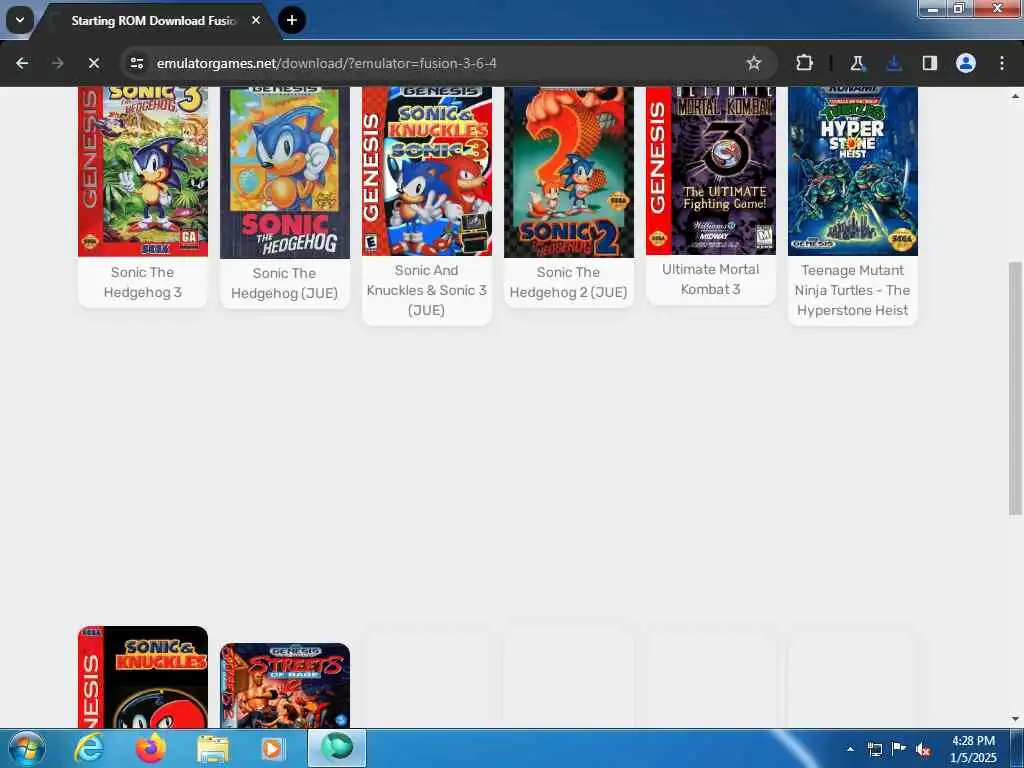View site information icon in address bar
This screenshot has height=768, width=1024.
click(136, 63)
